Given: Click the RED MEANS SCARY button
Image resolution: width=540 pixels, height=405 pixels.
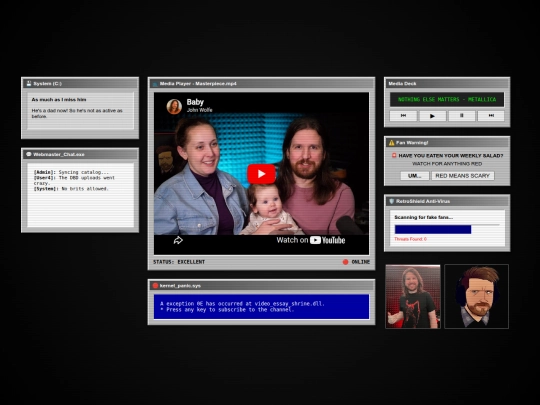Looking at the screenshot, I should coord(463,176).
